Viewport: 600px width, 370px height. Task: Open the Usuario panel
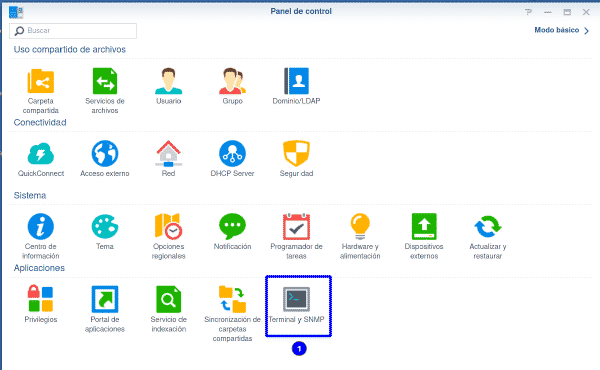pos(168,86)
